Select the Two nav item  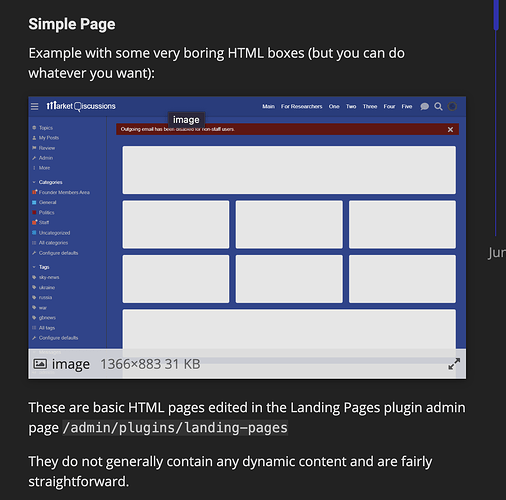(351, 106)
